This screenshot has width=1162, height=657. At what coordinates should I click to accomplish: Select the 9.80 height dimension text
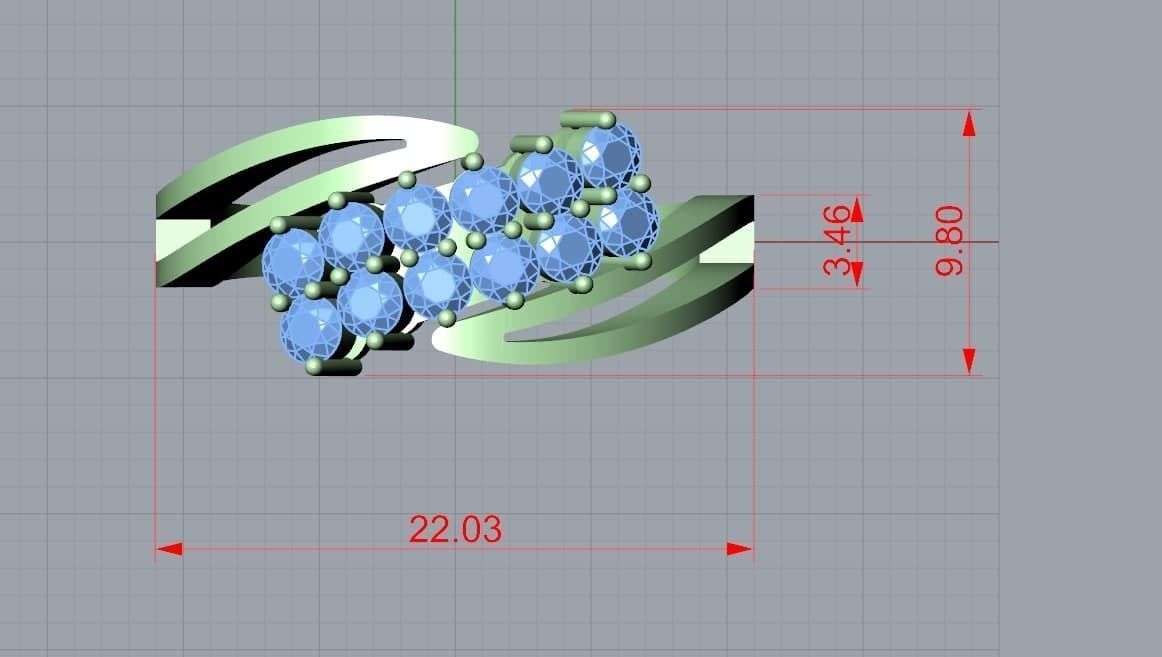click(949, 241)
